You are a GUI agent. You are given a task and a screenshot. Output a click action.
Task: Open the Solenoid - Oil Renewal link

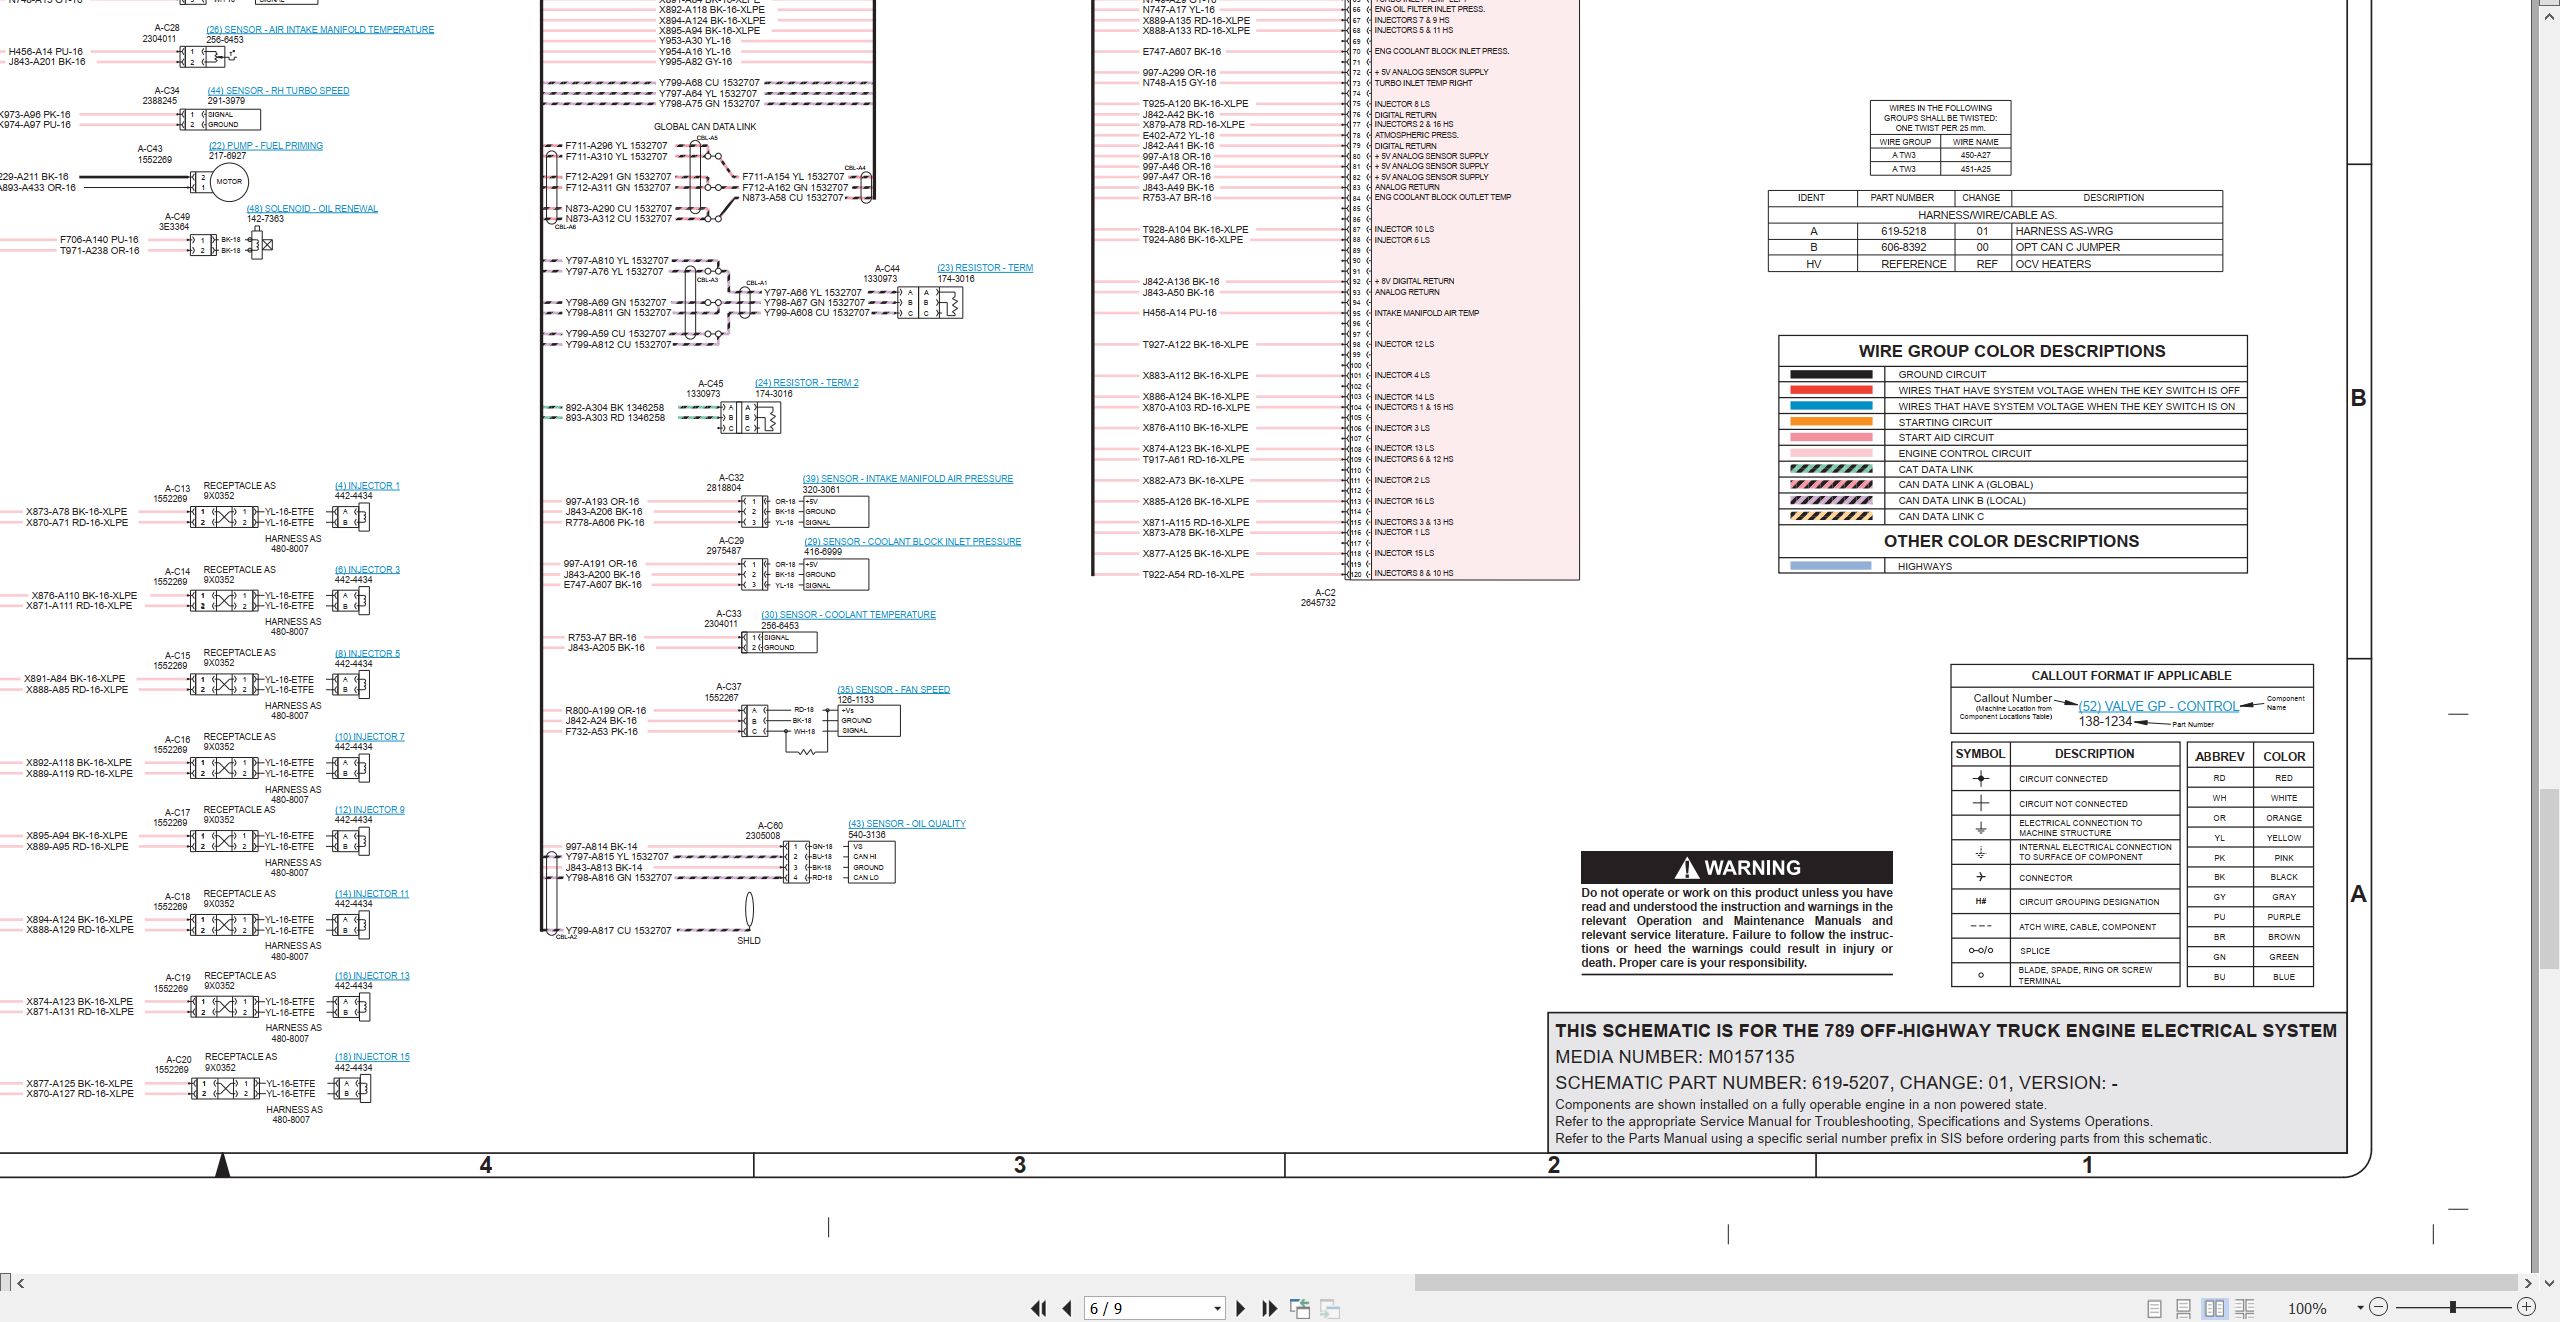pos(312,209)
